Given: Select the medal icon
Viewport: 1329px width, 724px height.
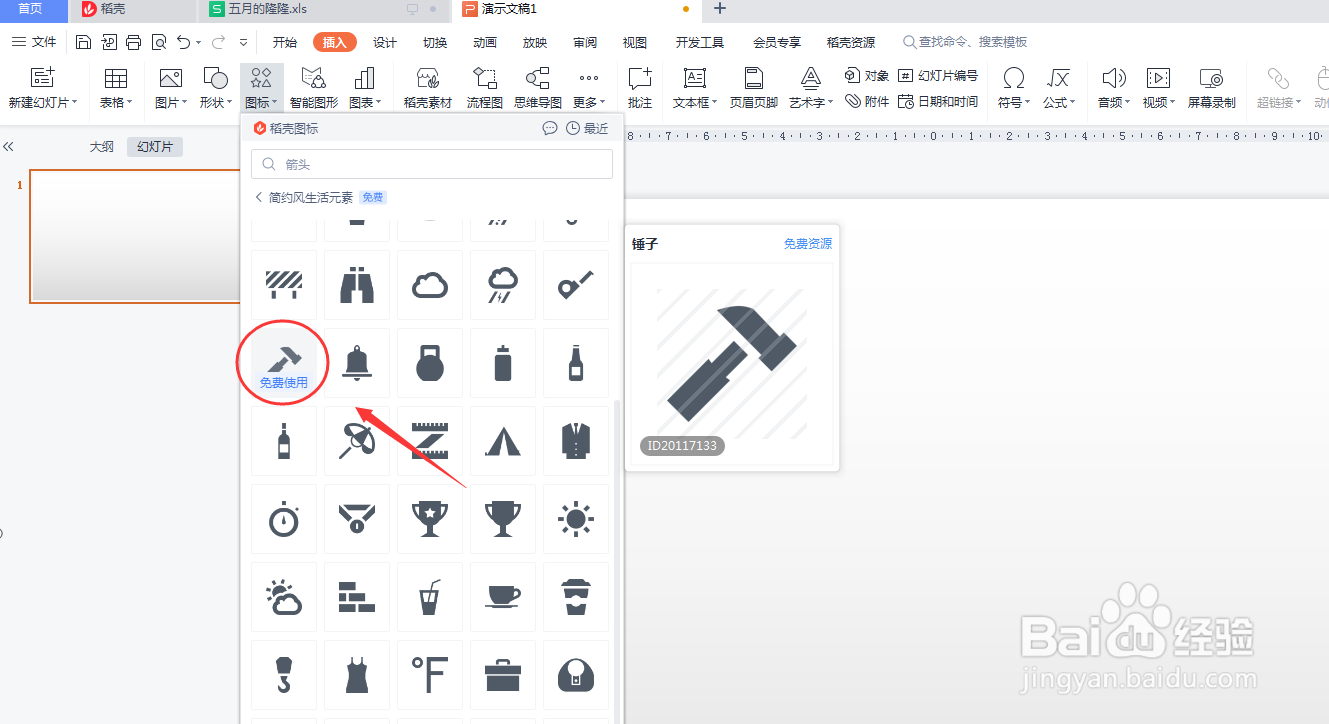Looking at the screenshot, I should coord(357,518).
